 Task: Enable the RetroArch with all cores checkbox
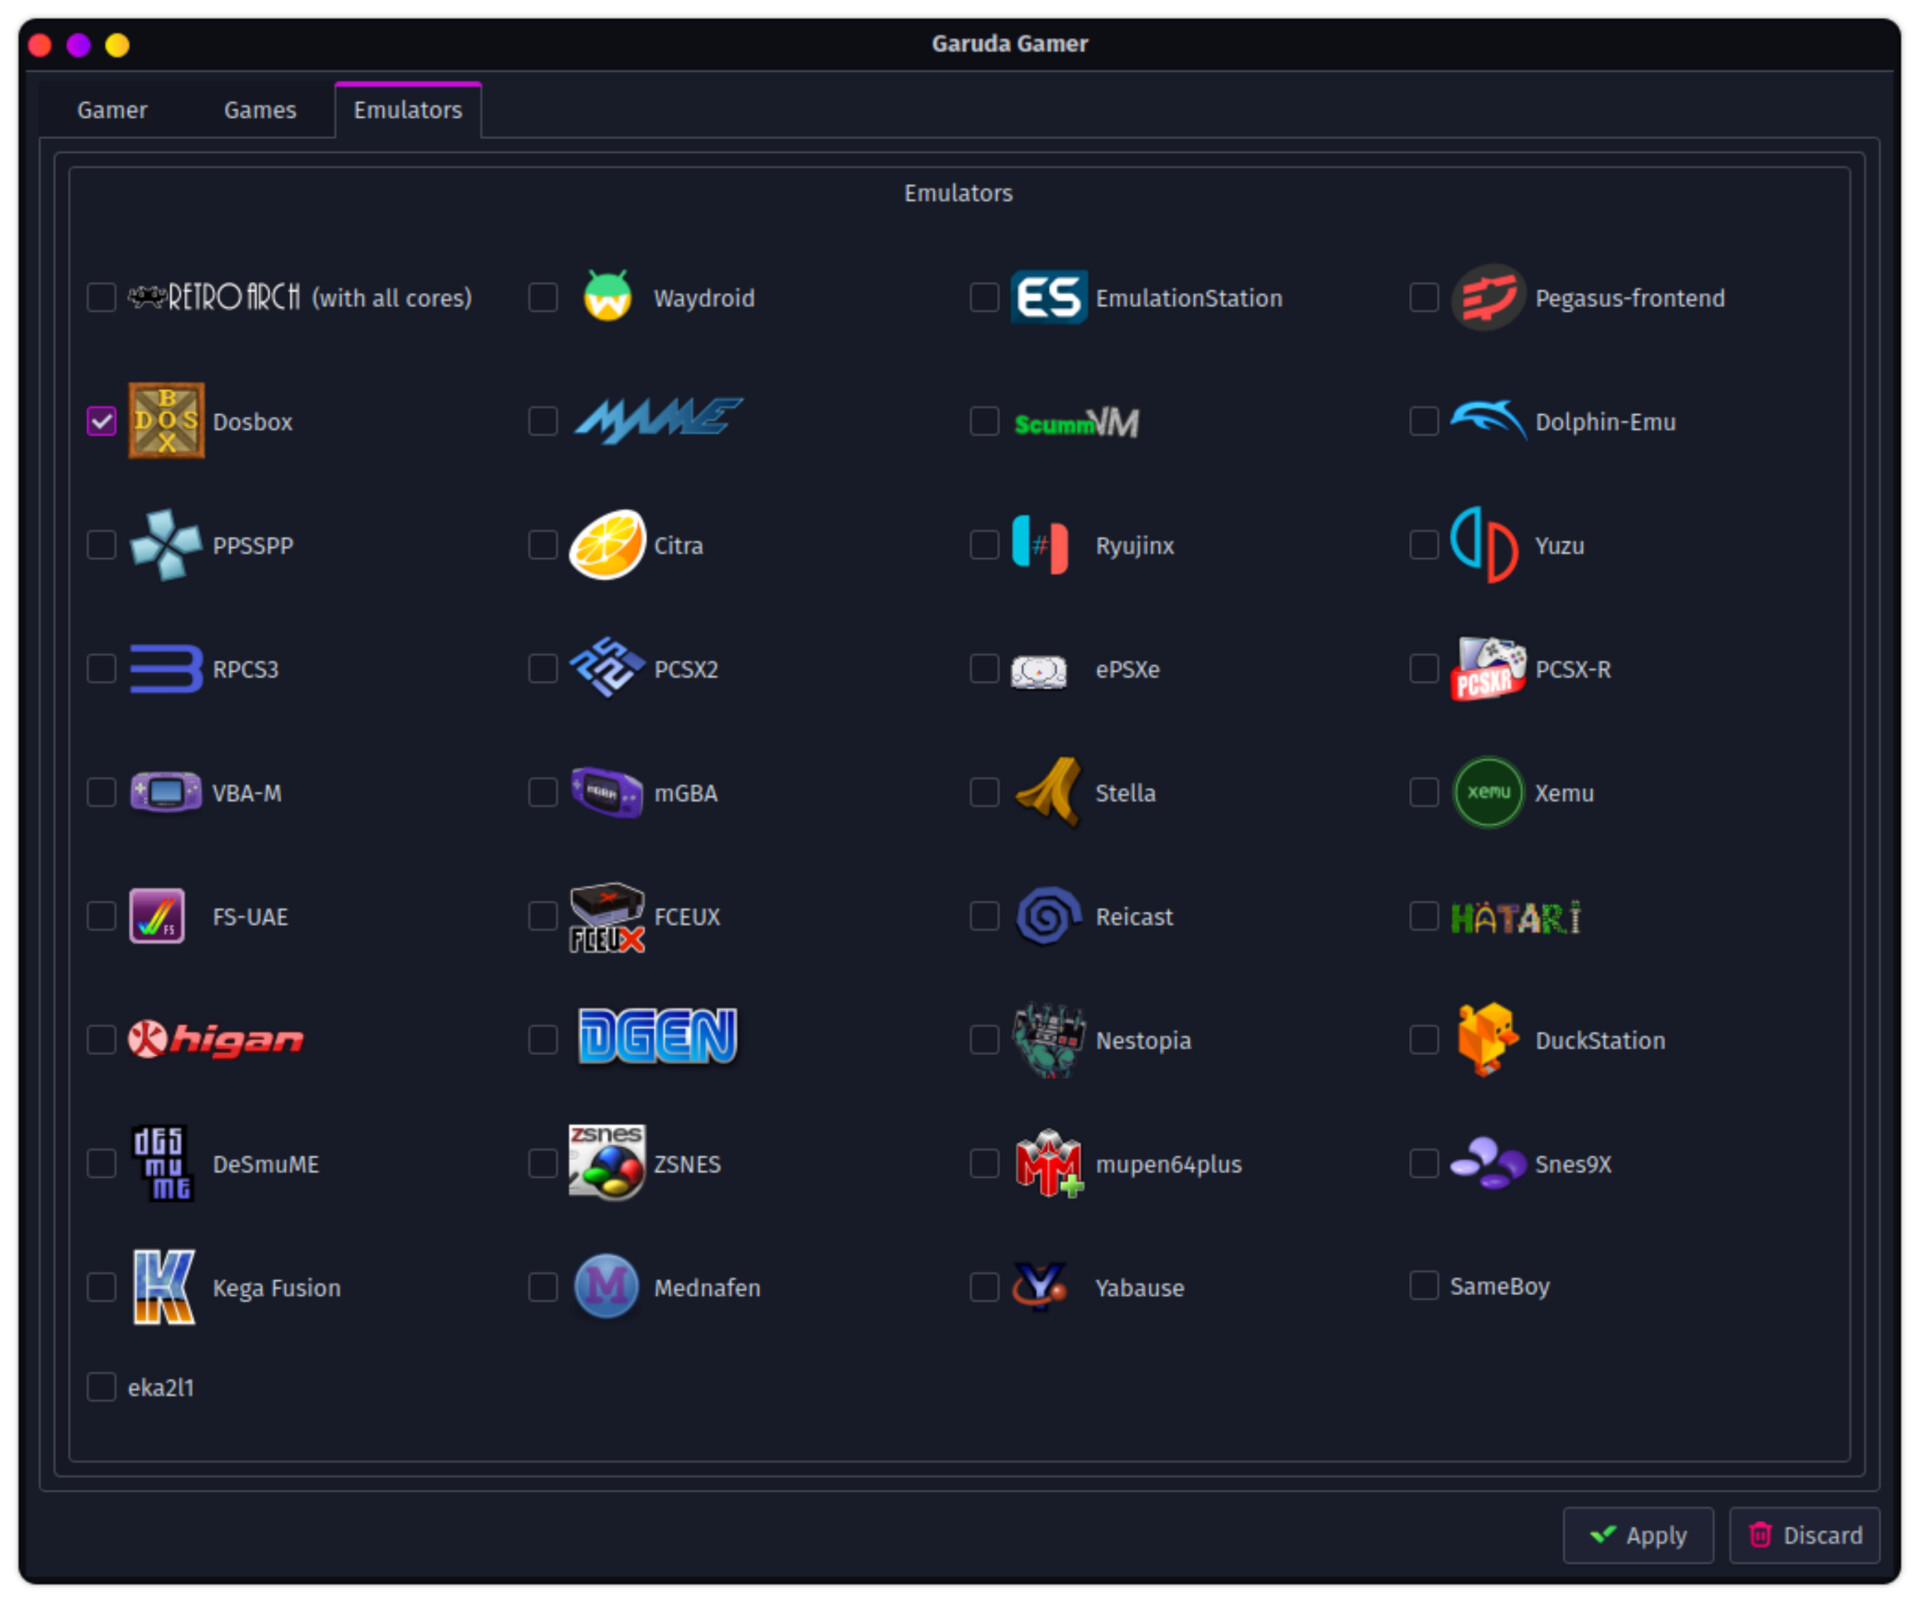(101, 297)
